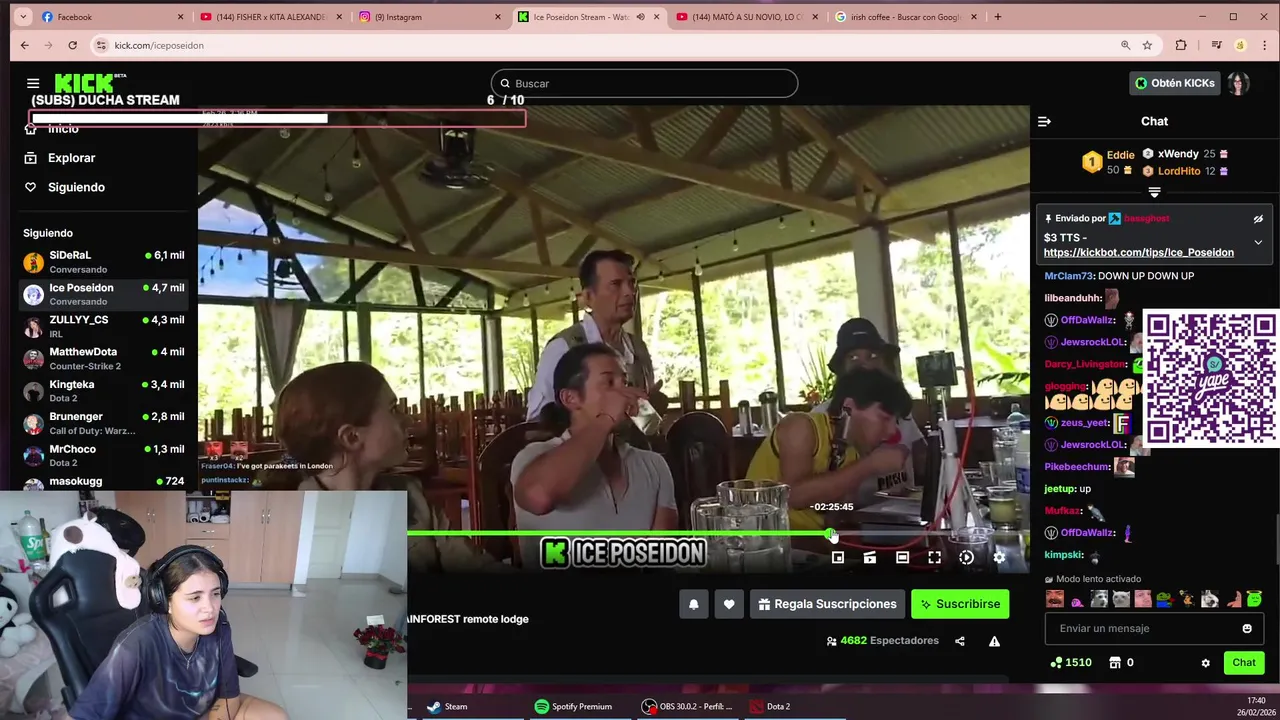Image resolution: width=1280 pixels, height=720 pixels.
Task: Open the chat shop icon
Action: (1115, 662)
